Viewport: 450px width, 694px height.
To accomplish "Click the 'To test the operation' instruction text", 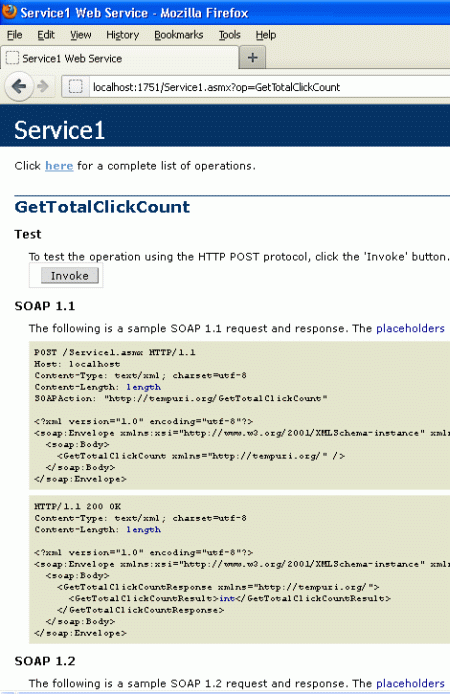I will pyautogui.click(x=239, y=257).
